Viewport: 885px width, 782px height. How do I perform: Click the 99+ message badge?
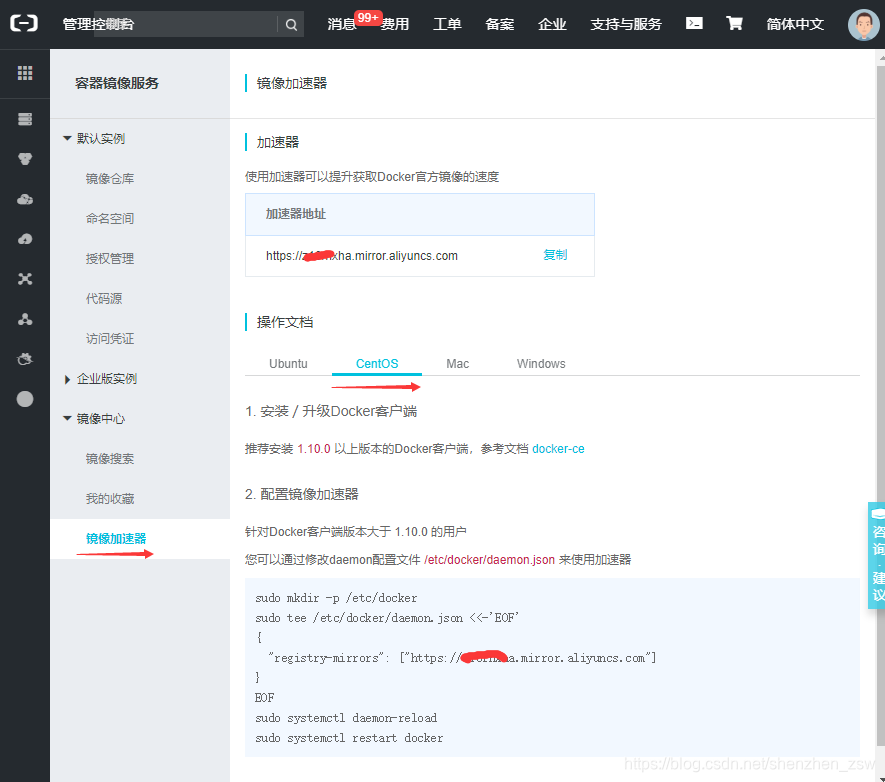368,17
